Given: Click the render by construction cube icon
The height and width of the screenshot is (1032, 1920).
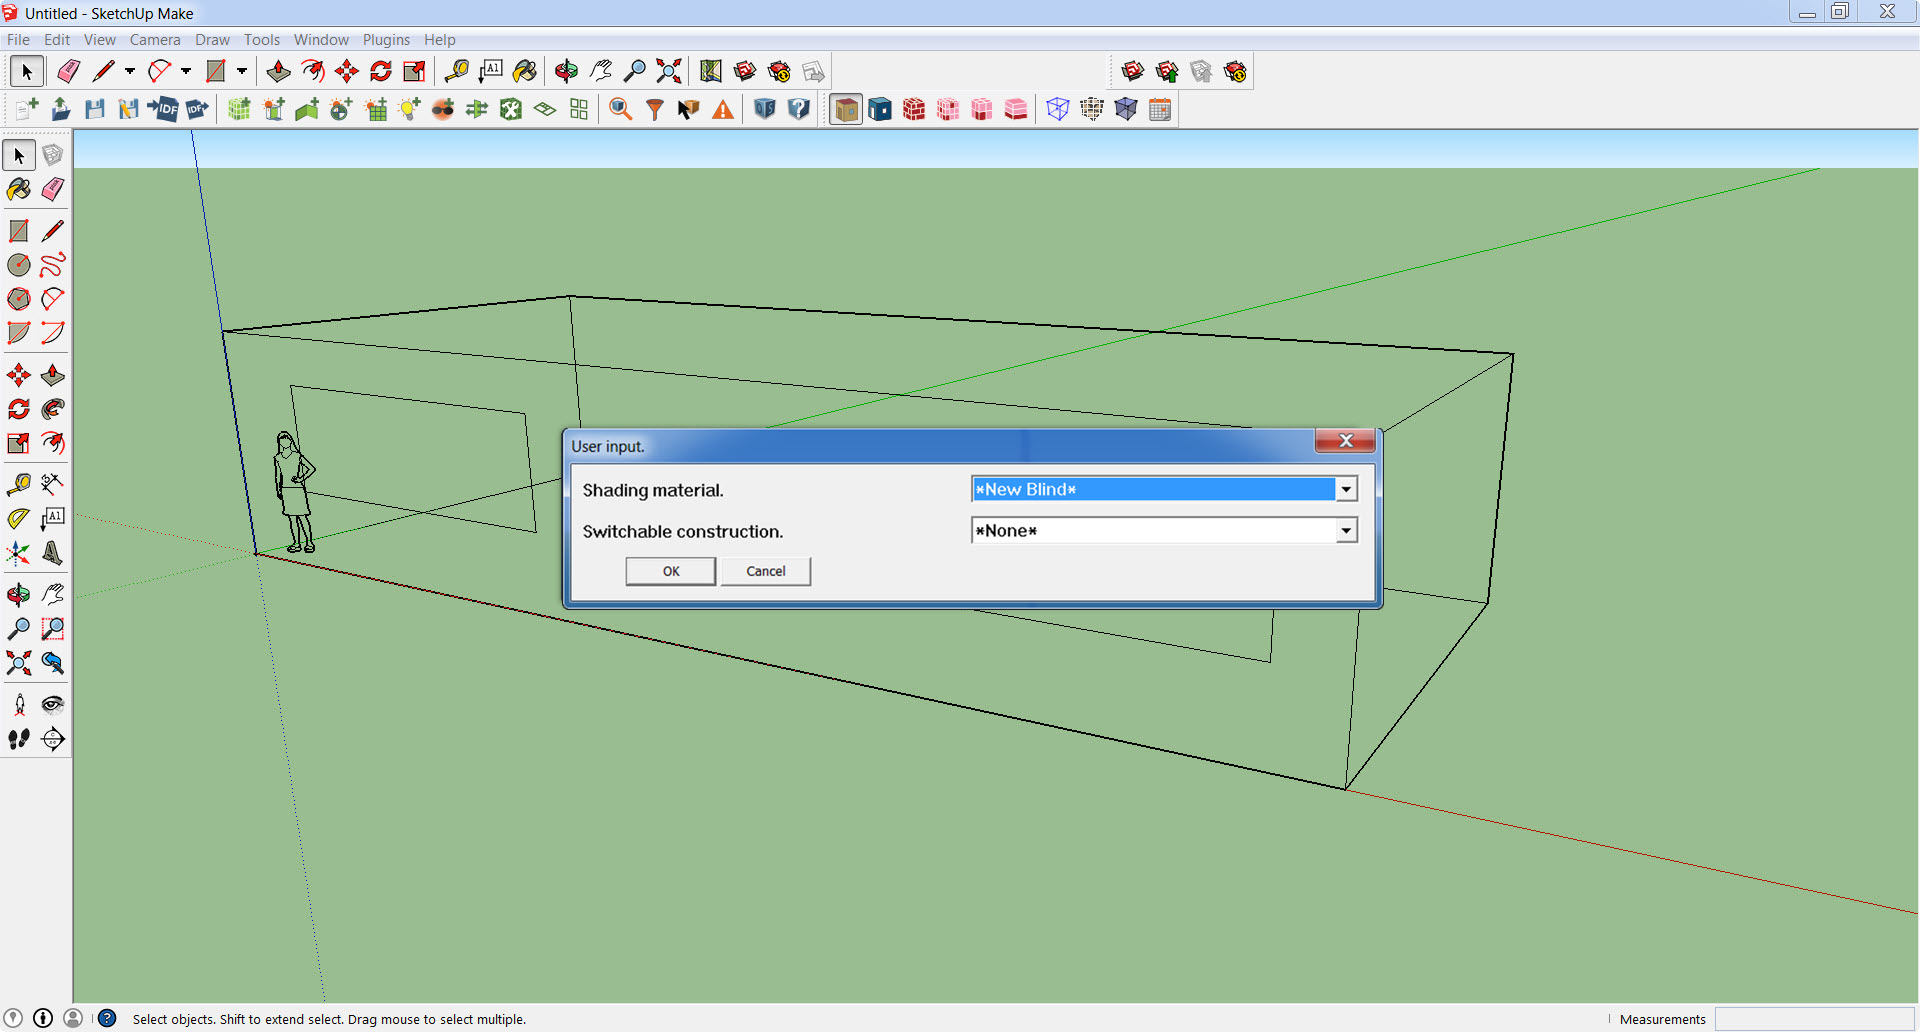Looking at the screenshot, I should click(x=915, y=109).
